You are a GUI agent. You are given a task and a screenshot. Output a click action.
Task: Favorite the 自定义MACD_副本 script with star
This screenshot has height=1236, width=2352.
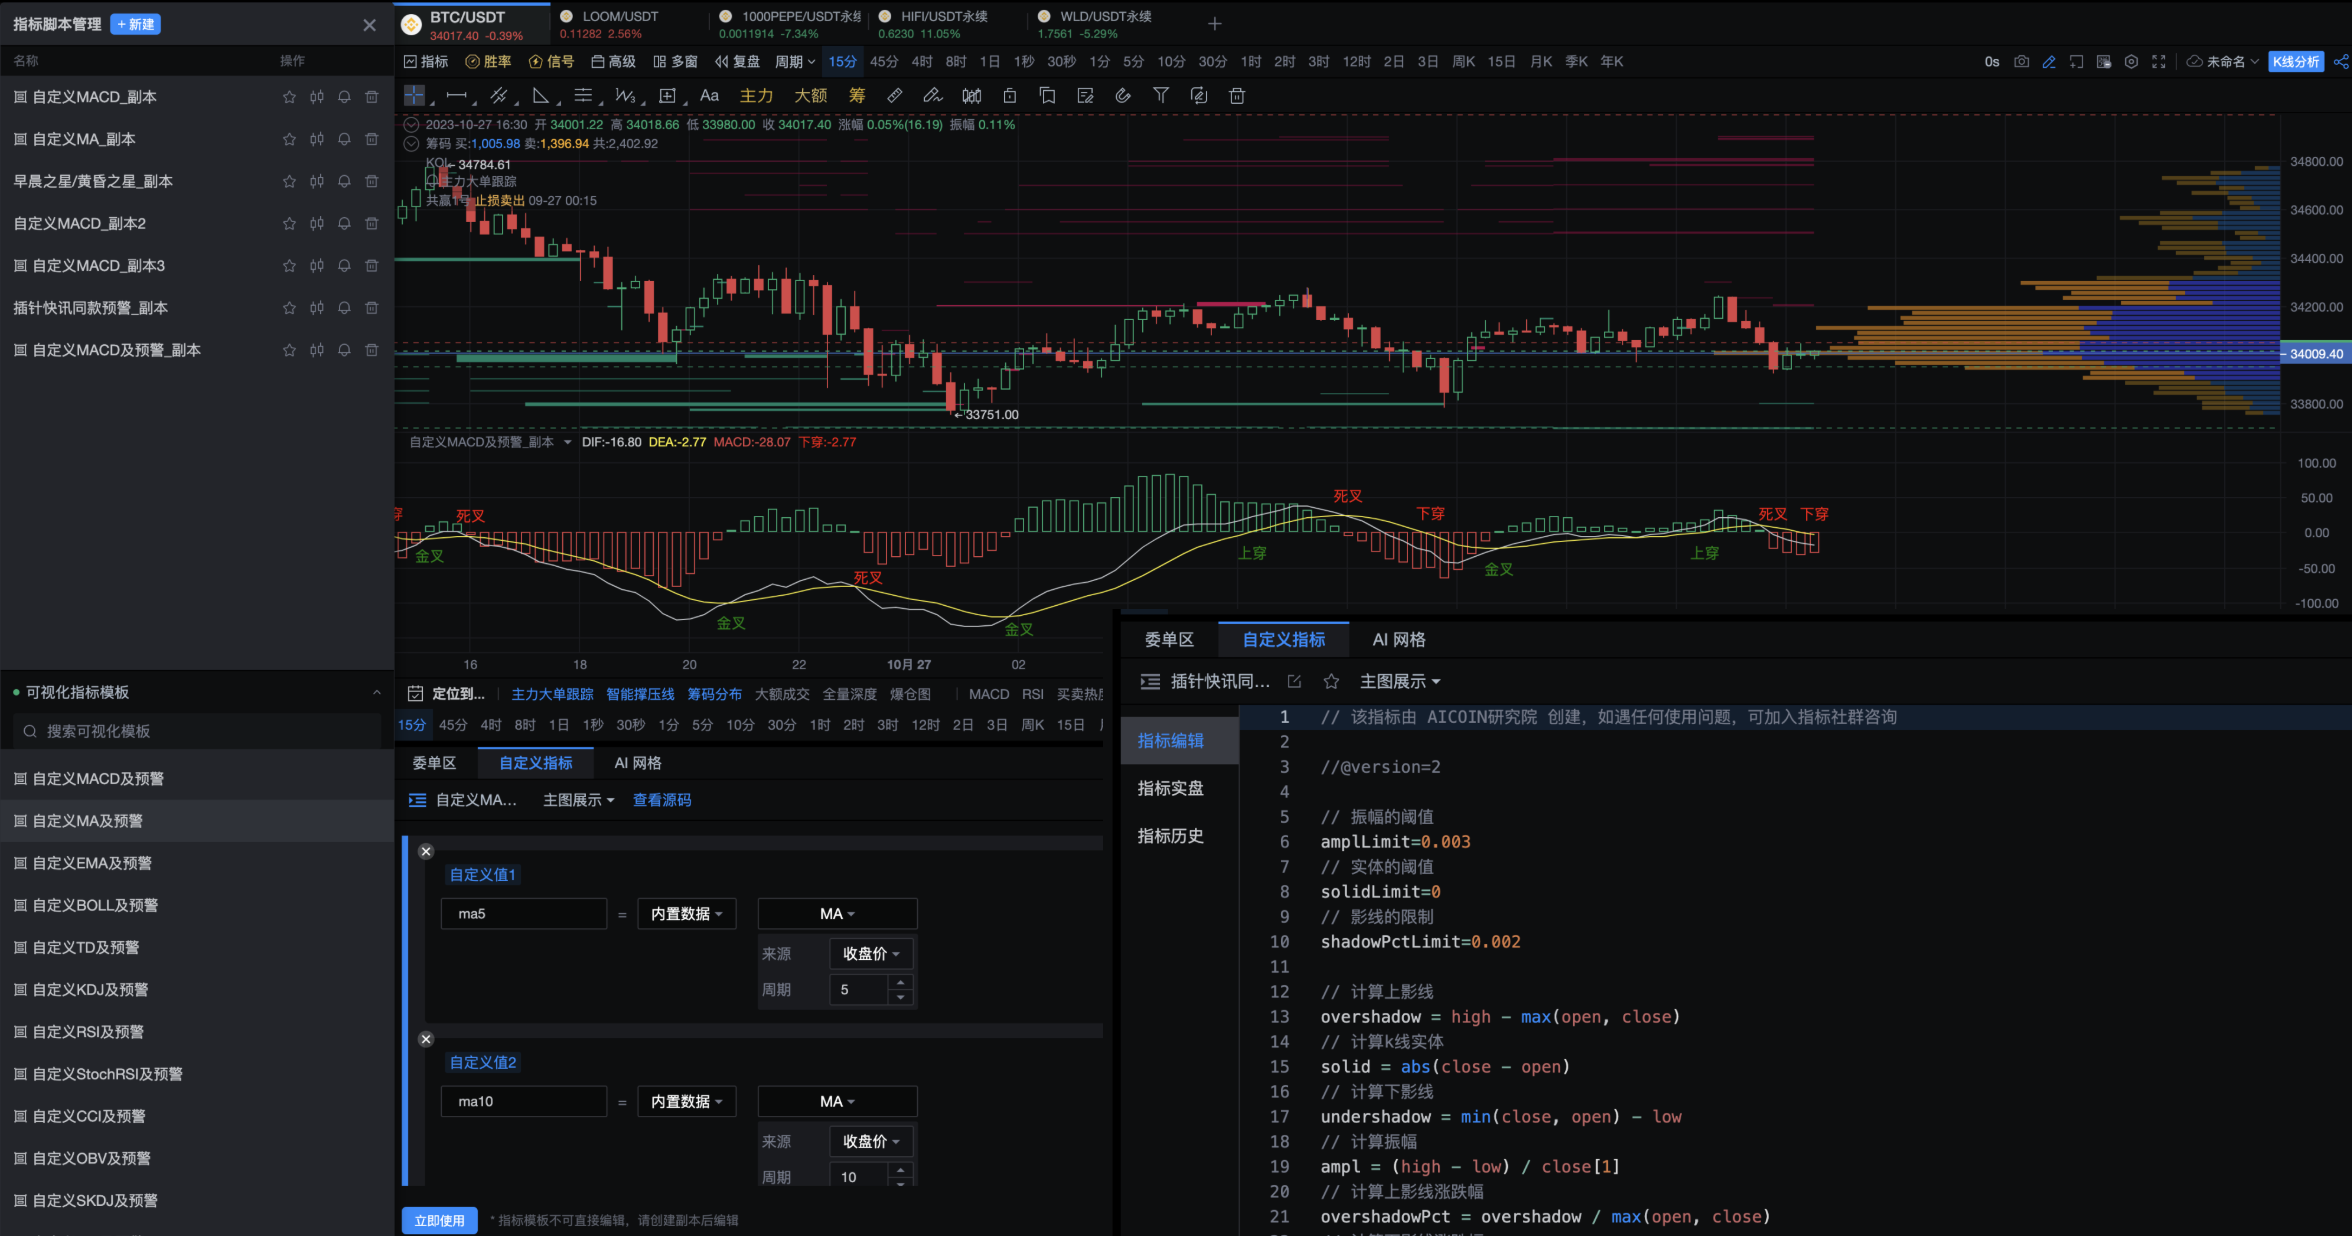289,97
